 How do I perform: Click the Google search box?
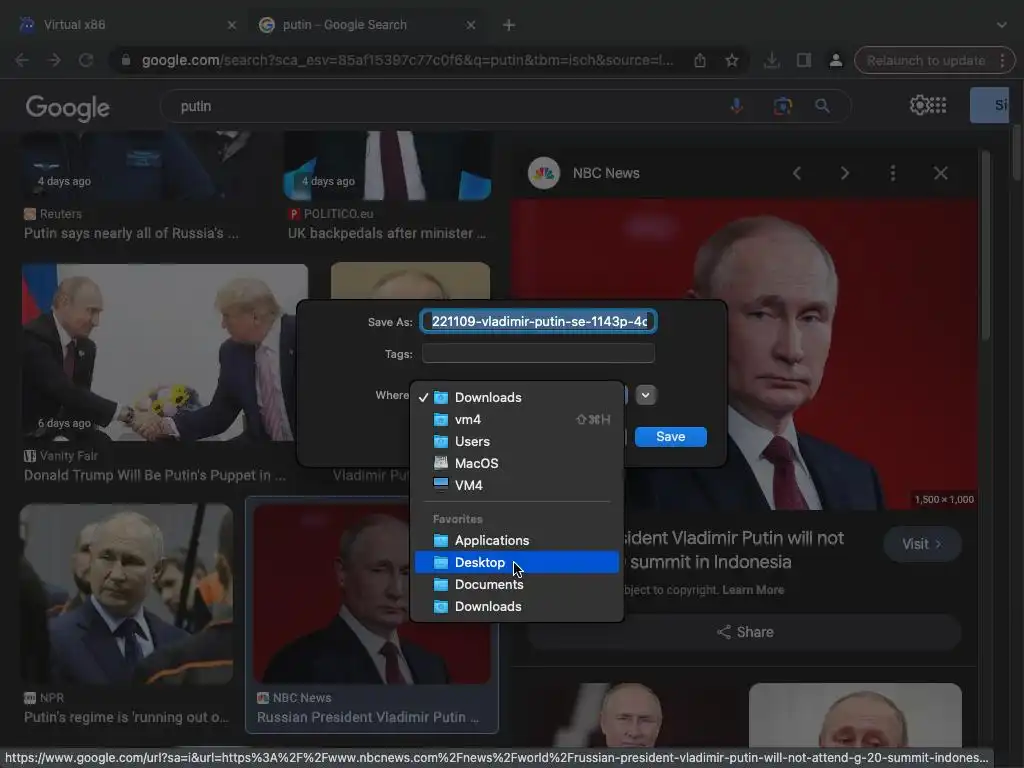pos(444,106)
